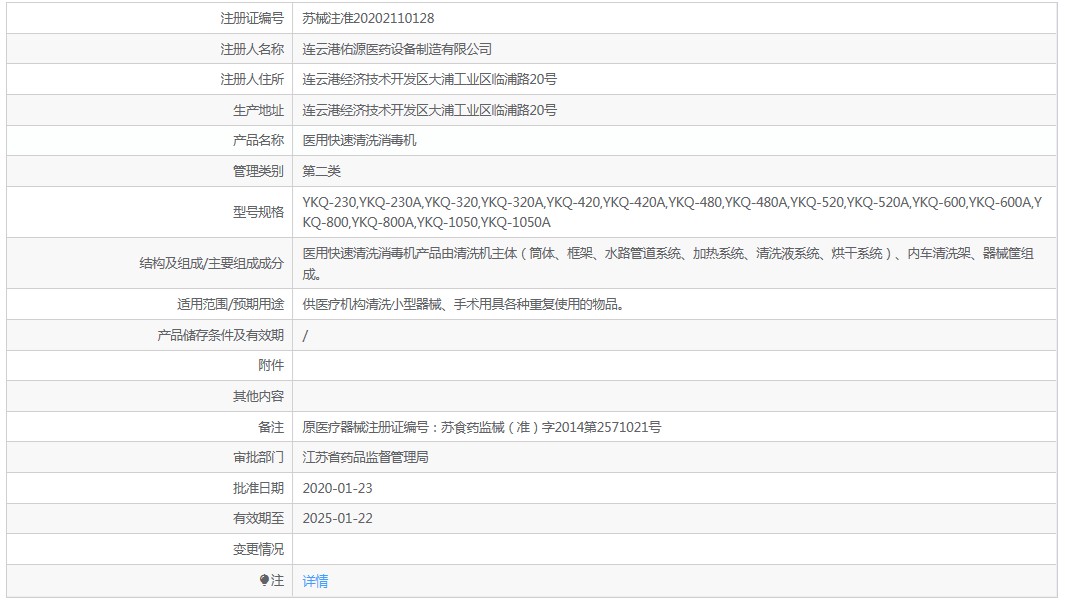Click the 生产地址 address value

(x=430, y=110)
